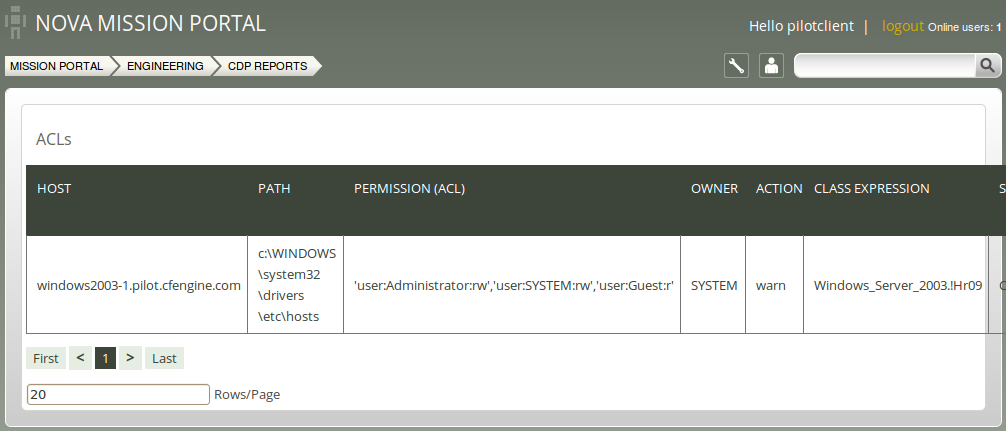This screenshot has height=431, width=1006.
Task: Open the CDP Reports breadcrumb
Action: [268, 66]
